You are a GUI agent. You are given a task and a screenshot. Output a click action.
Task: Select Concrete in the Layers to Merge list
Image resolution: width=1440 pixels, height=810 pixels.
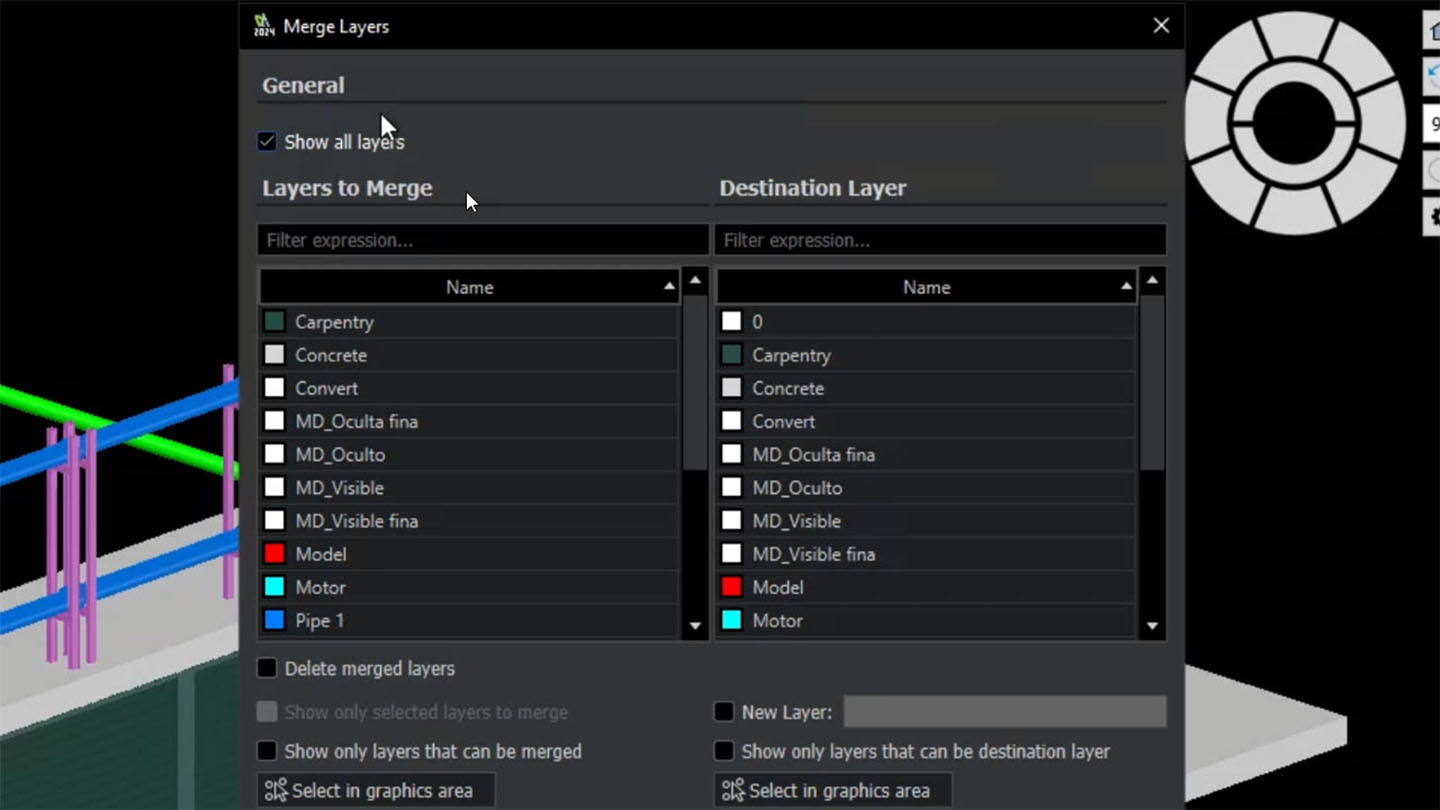469,355
